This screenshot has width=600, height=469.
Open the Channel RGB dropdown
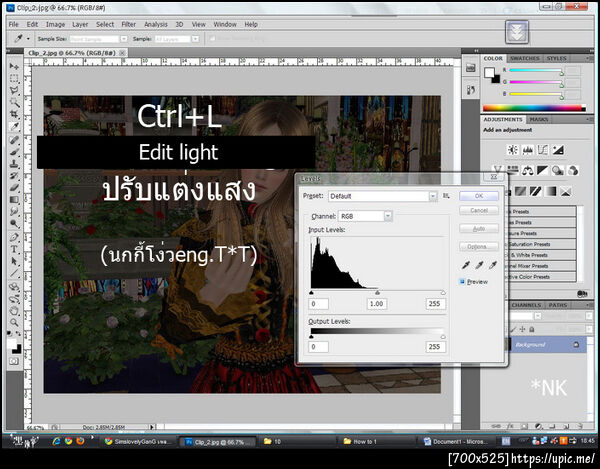tap(365, 216)
